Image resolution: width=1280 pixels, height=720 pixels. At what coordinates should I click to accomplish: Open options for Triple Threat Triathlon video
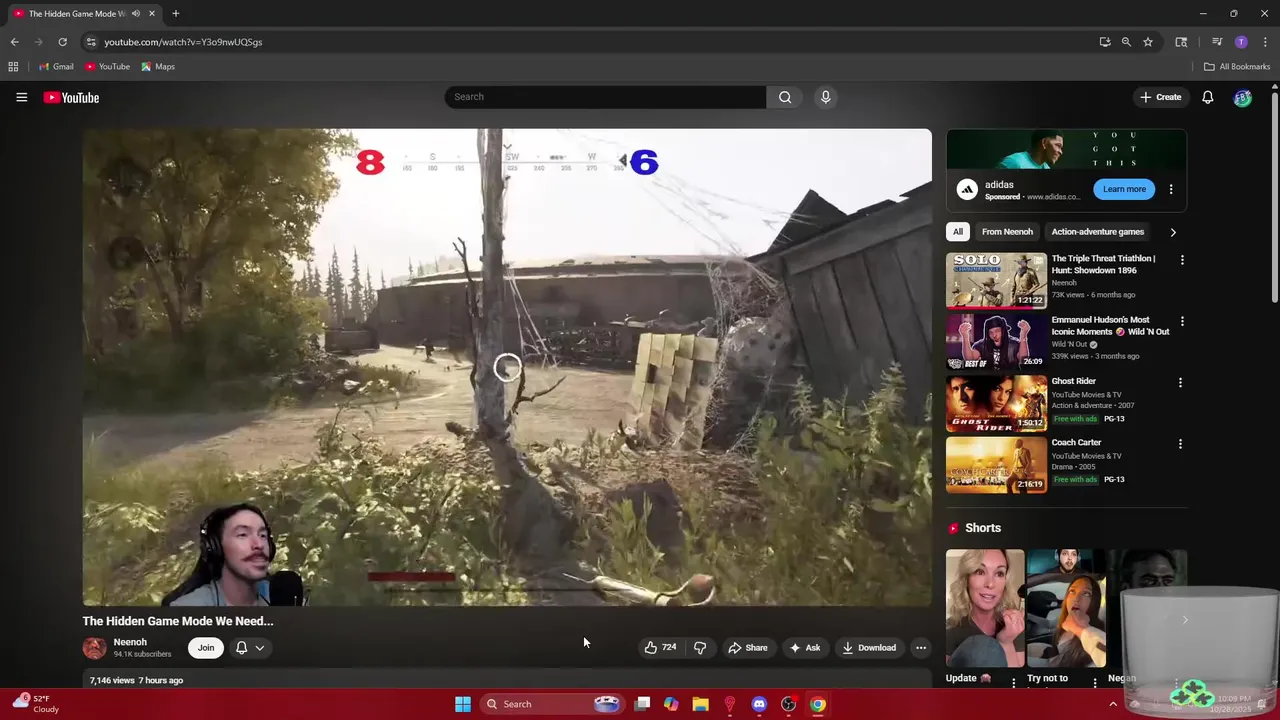click(x=1182, y=260)
